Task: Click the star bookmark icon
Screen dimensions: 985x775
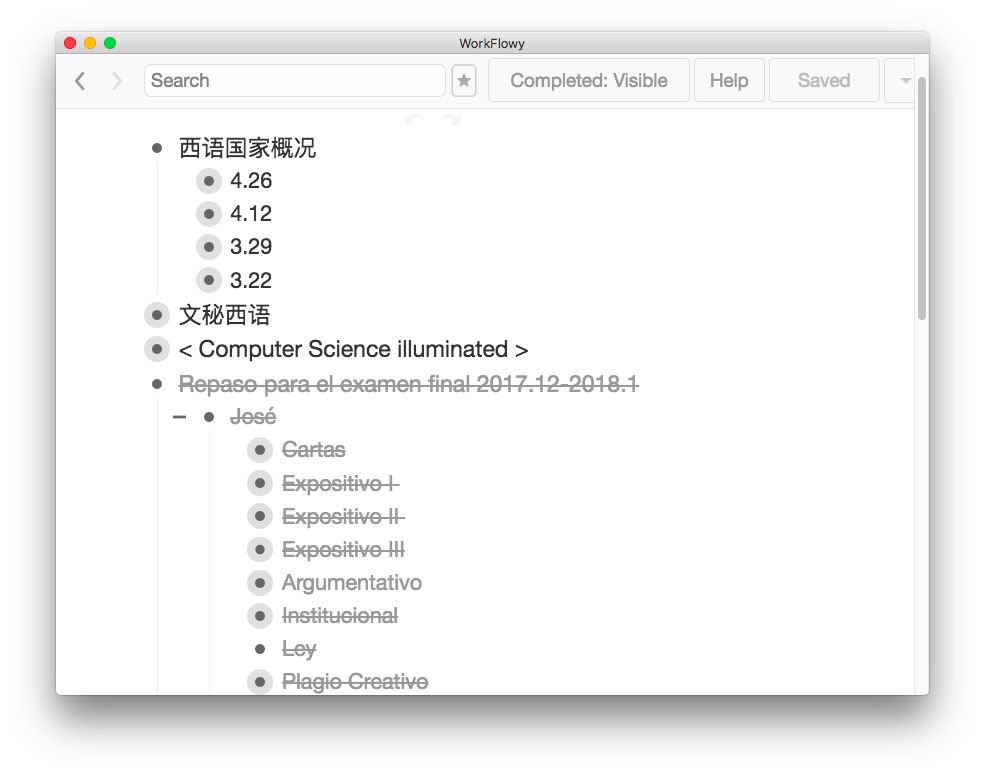Action: click(464, 81)
